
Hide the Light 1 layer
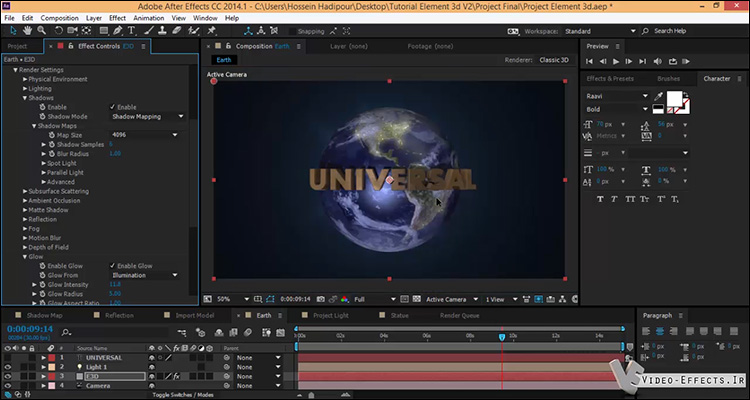(8, 367)
